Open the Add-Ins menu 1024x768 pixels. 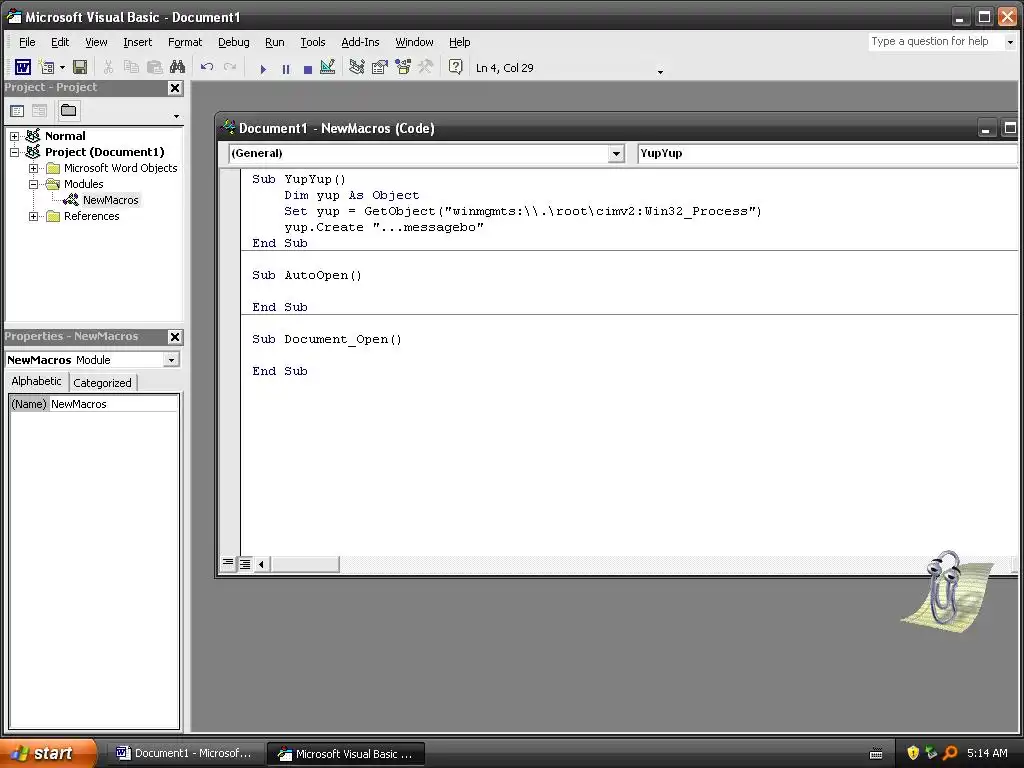click(360, 42)
